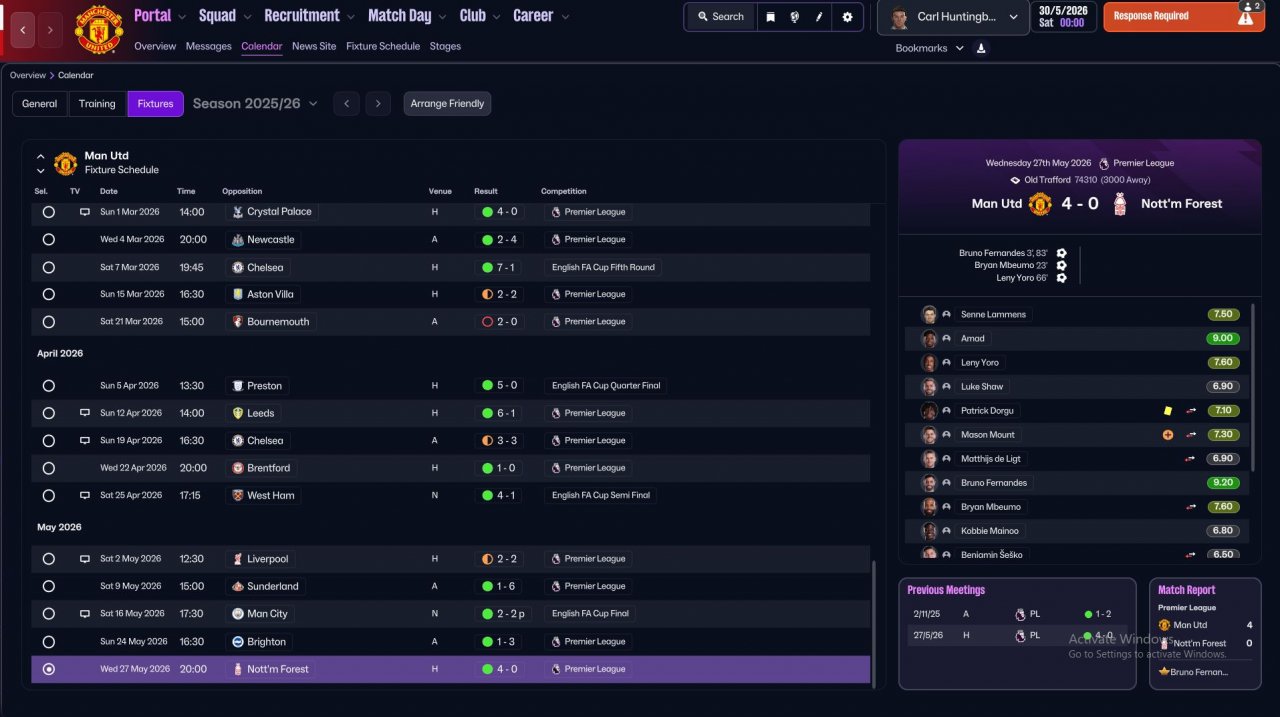Switch to the General calendar tab

[40, 104]
